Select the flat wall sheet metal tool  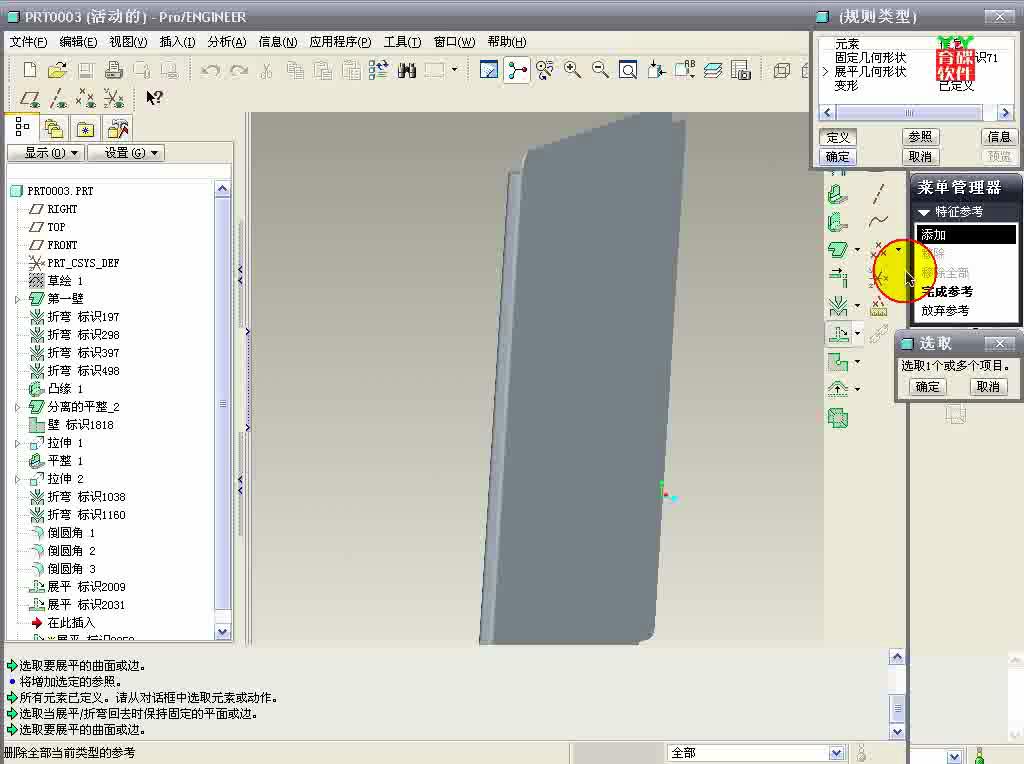coord(838,195)
